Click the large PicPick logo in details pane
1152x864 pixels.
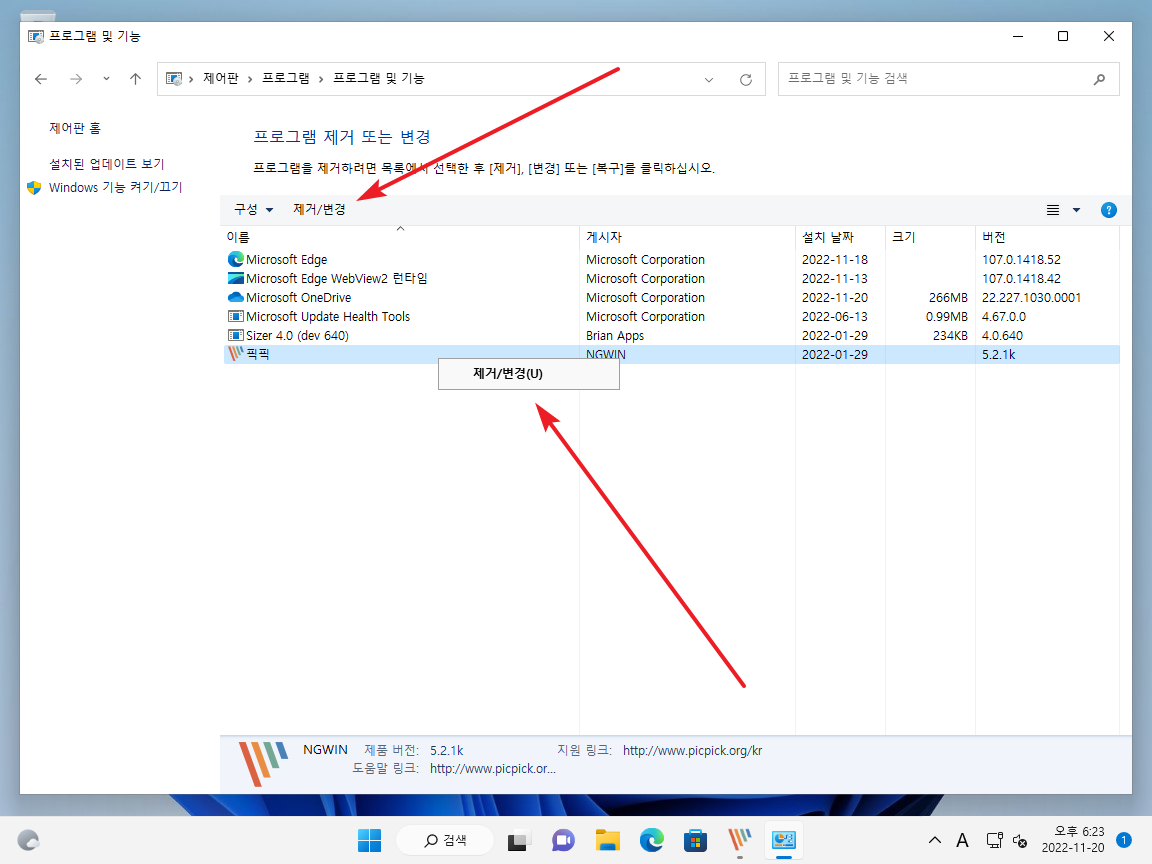[262, 764]
